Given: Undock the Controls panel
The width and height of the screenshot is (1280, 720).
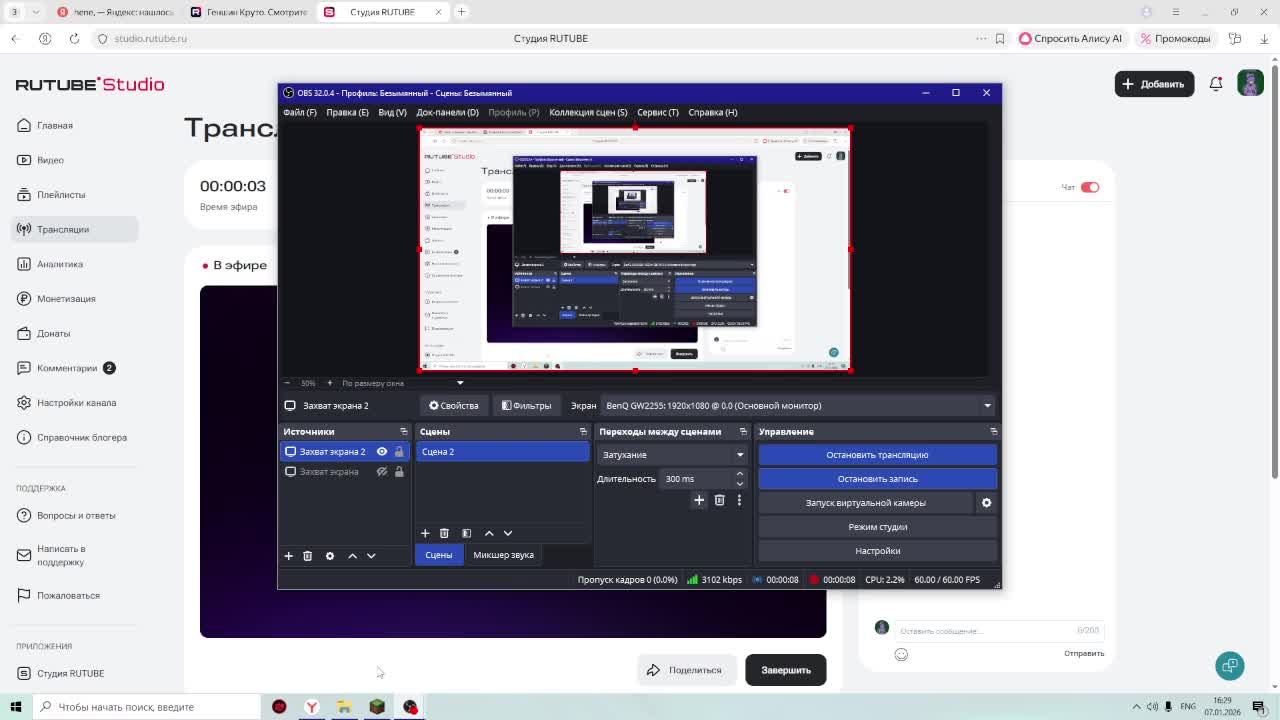Looking at the screenshot, I should point(993,432).
